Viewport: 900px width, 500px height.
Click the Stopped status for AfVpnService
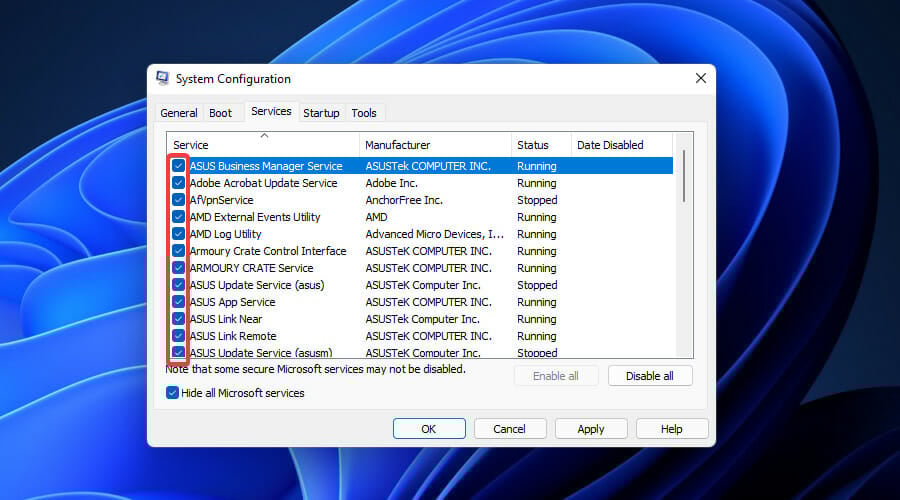(x=537, y=200)
